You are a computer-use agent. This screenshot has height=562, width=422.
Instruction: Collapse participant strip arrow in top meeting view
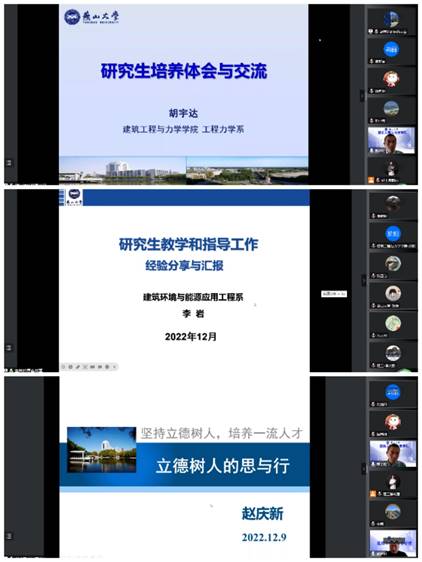click(x=361, y=95)
